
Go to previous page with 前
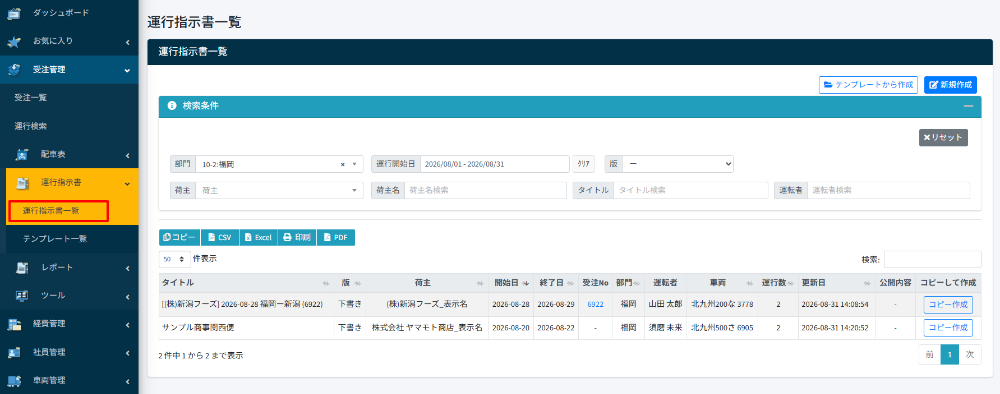tap(929, 355)
